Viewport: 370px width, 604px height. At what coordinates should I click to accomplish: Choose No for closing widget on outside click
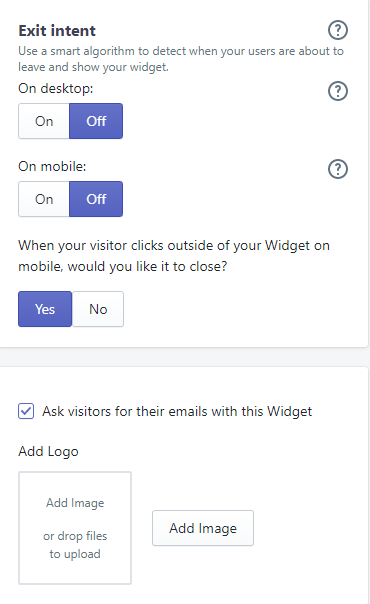point(98,309)
